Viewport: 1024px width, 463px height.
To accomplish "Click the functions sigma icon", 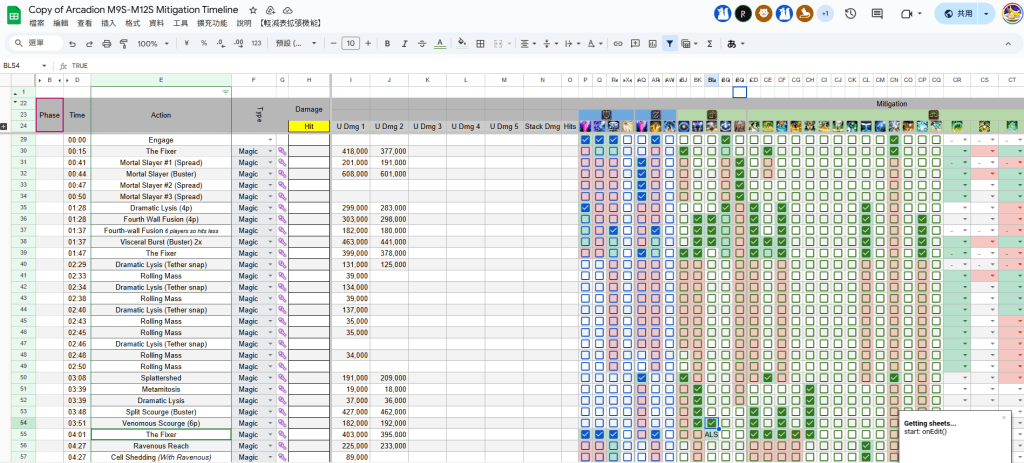I will 709,44.
